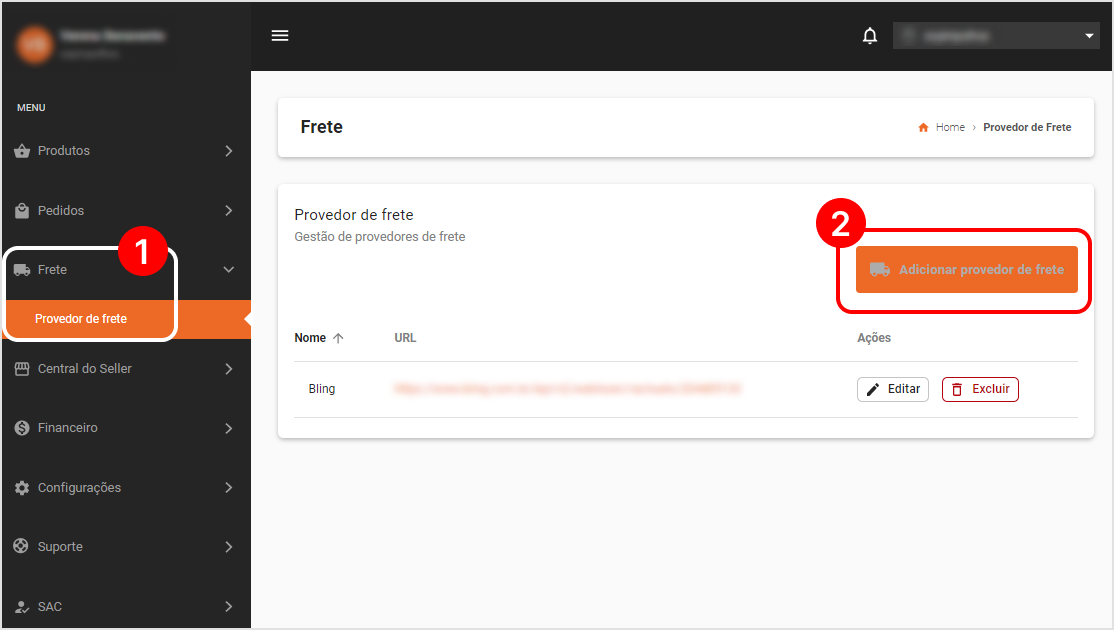Expand the Produtos menu chevron

tap(229, 151)
